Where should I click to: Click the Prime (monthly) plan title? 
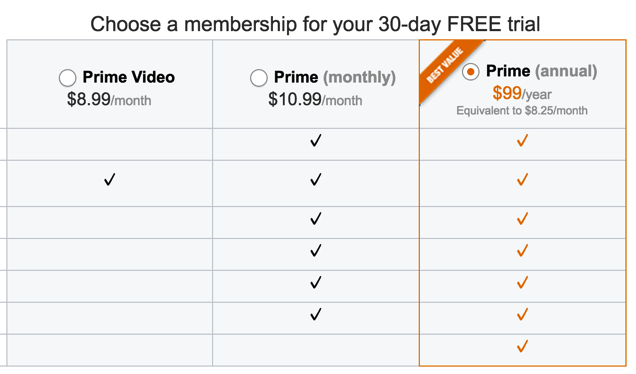click(x=335, y=77)
